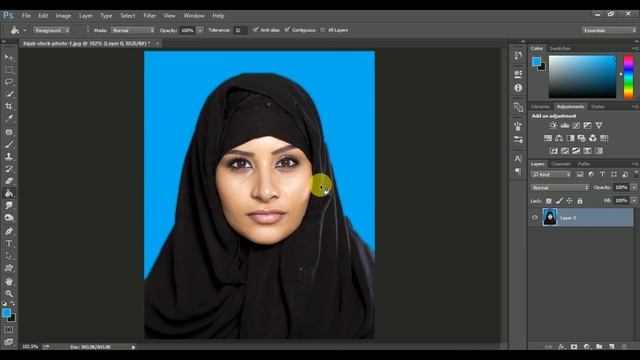Open the options bar Opacity slider arrow
The width and height of the screenshot is (640, 360).
pyautogui.click(x=200, y=30)
